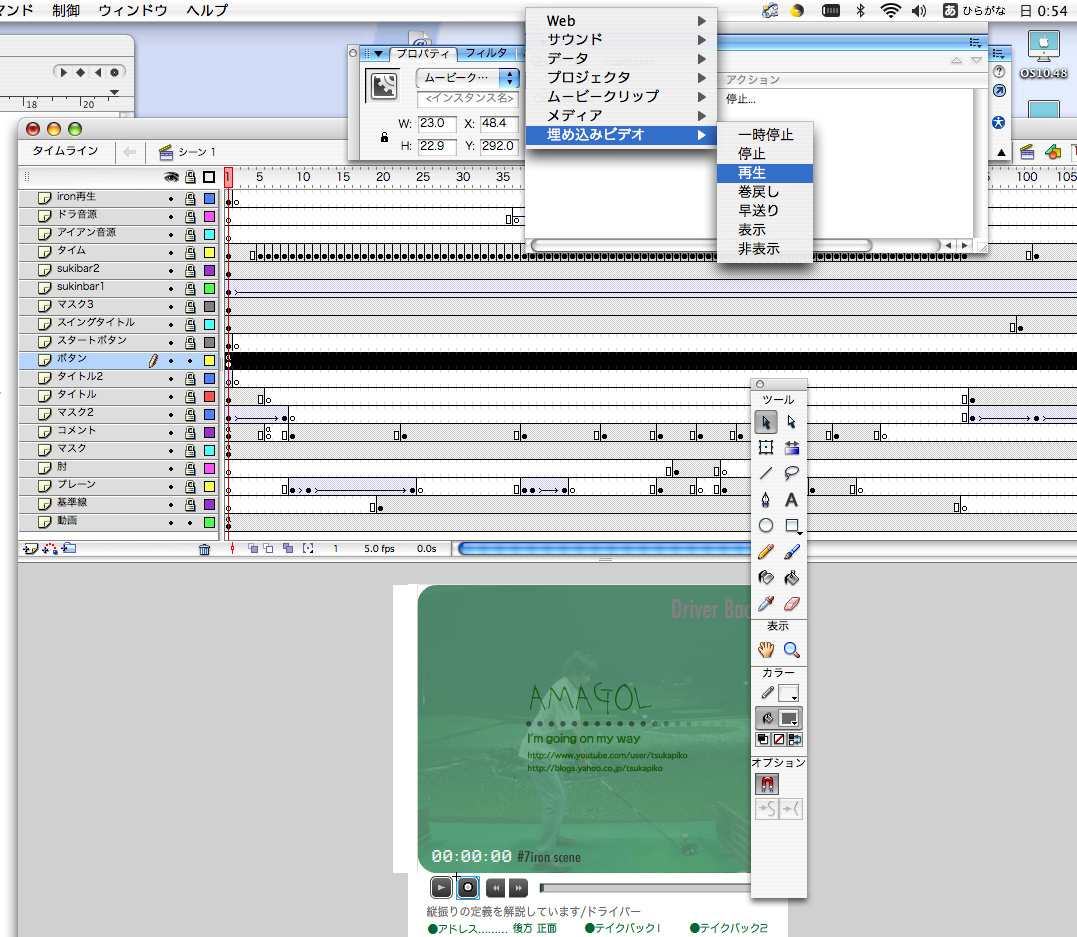Viewport: 1077px width, 937px height.
Task: Select the Rectangle tool
Action: pos(791,526)
